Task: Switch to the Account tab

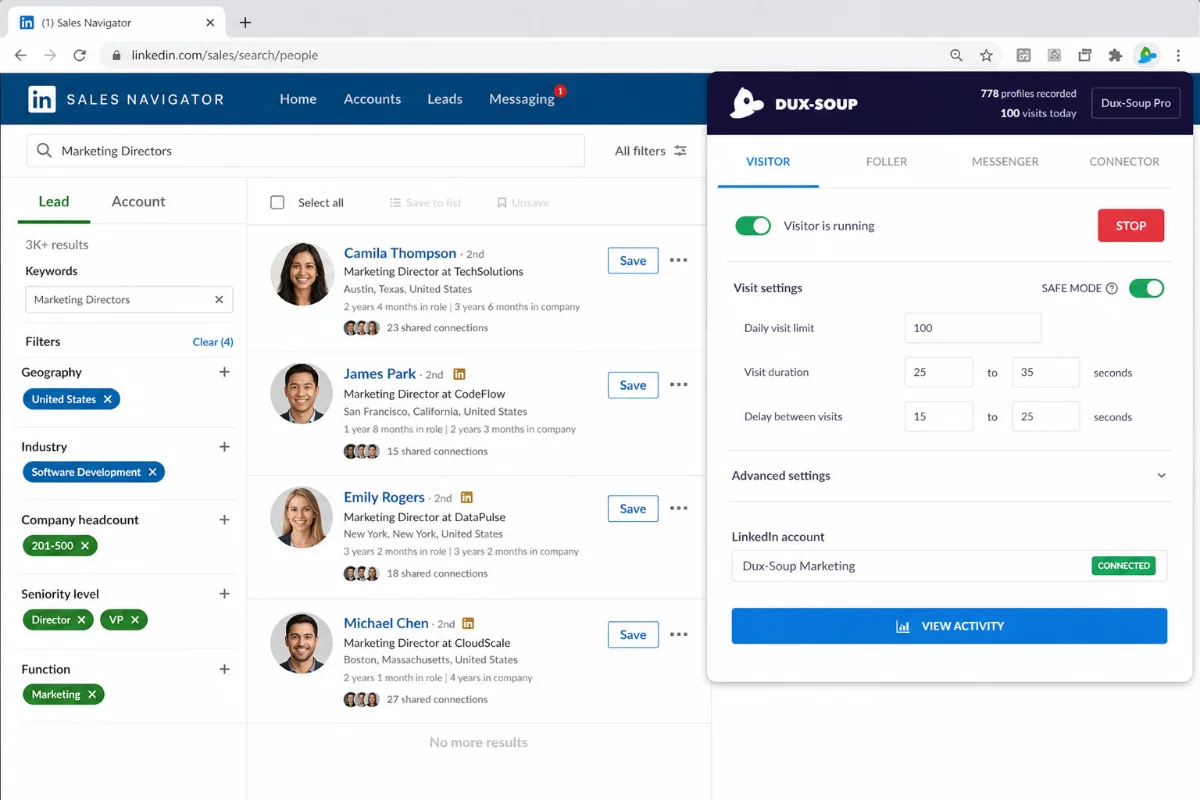Action: pyautogui.click(x=138, y=201)
